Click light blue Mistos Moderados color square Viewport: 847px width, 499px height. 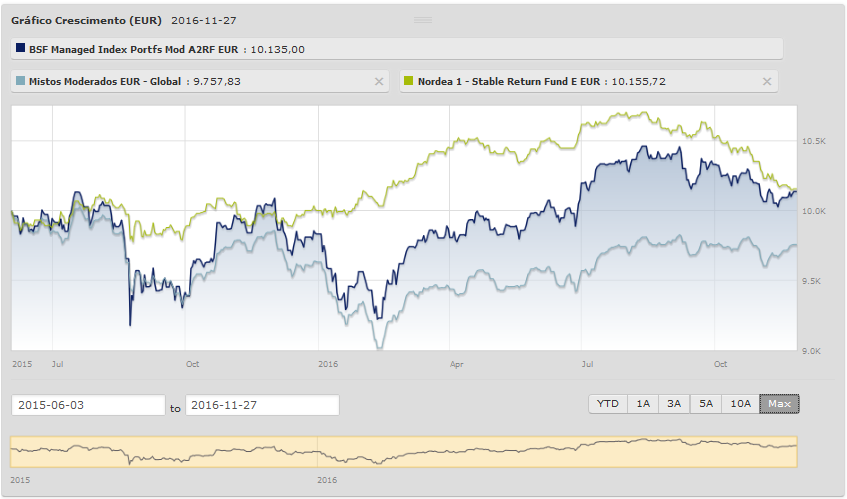tap(21, 81)
